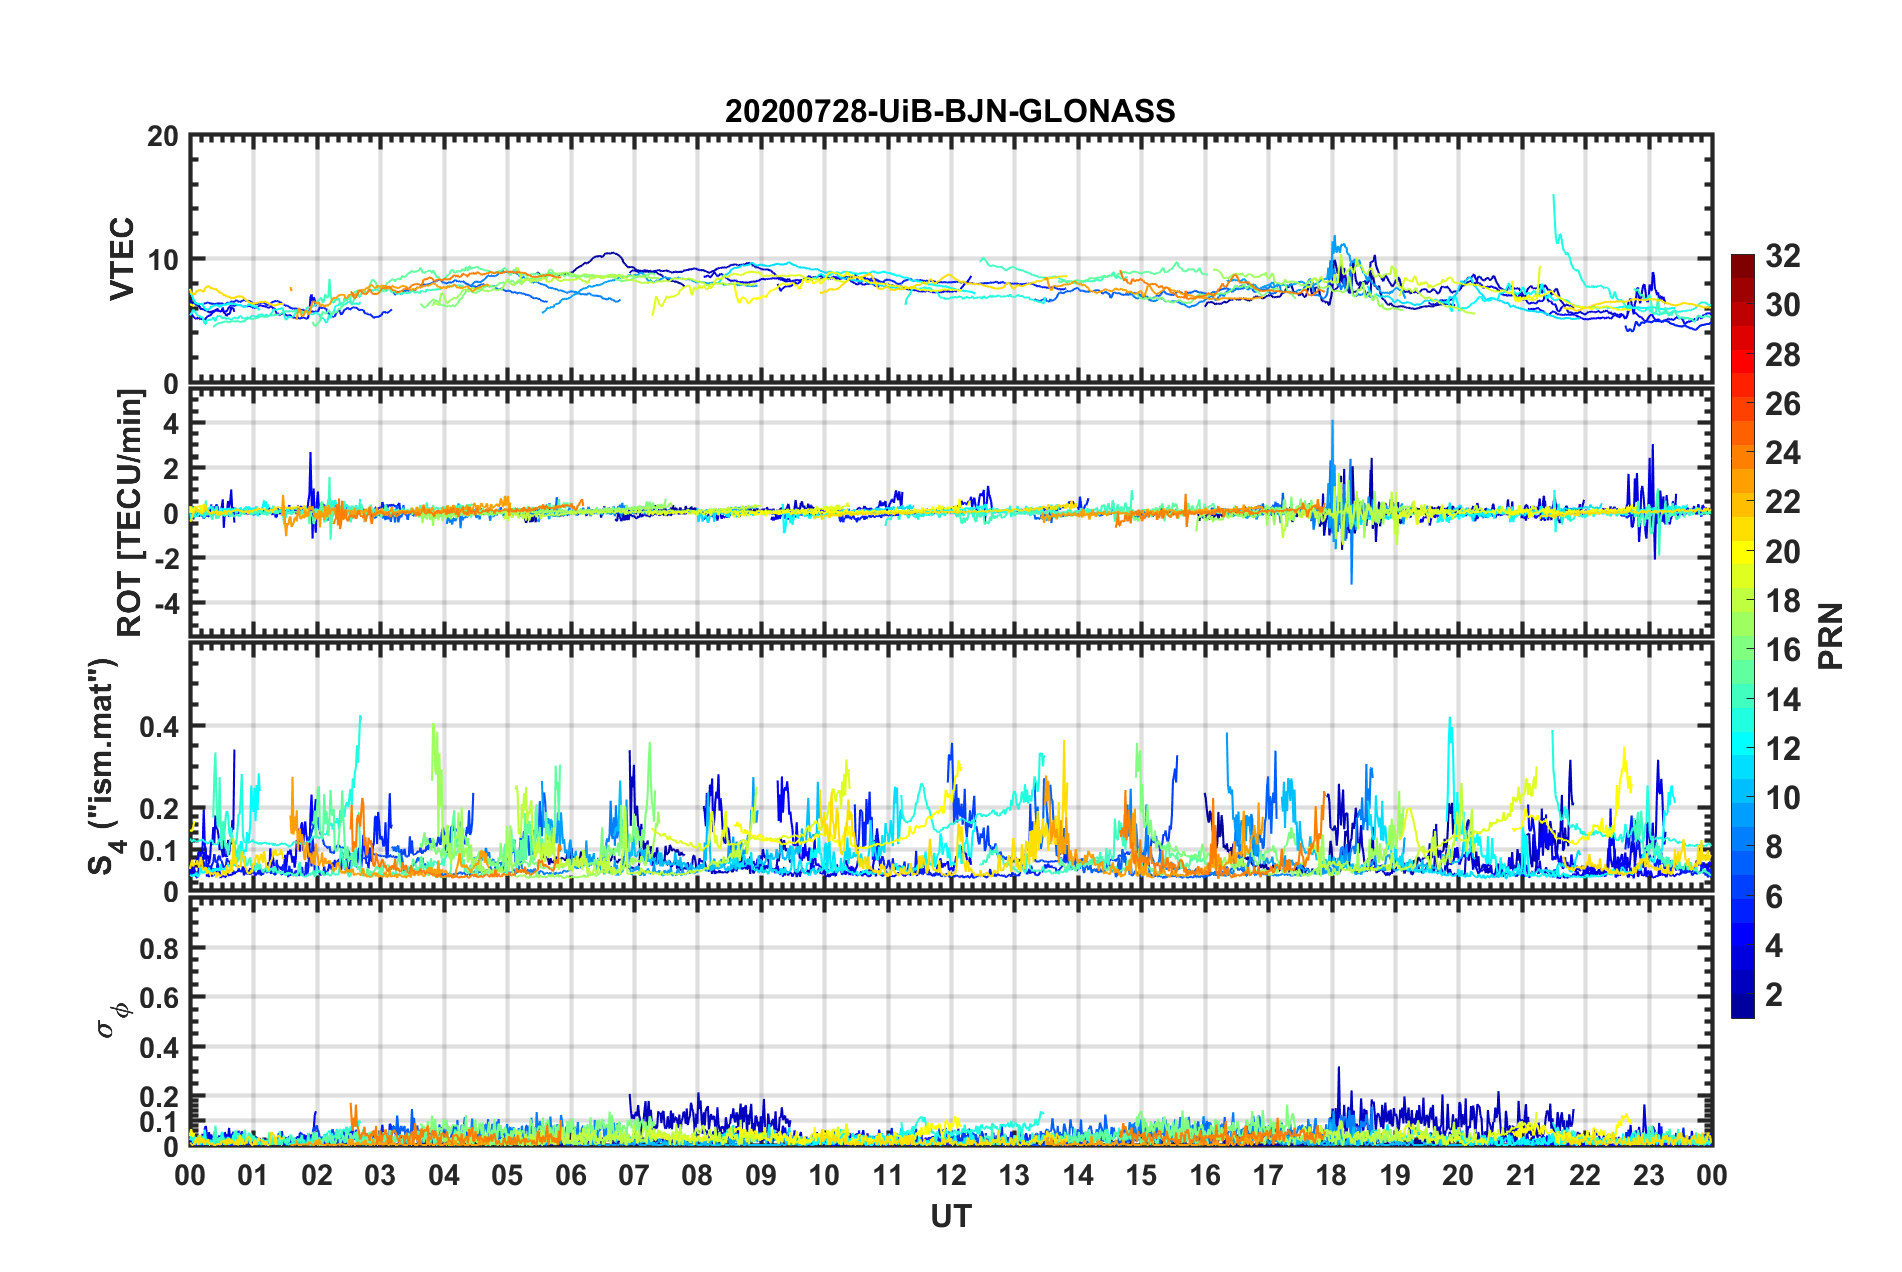Click the sigma phi y-axis tick 0.8

[x=160, y=948]
